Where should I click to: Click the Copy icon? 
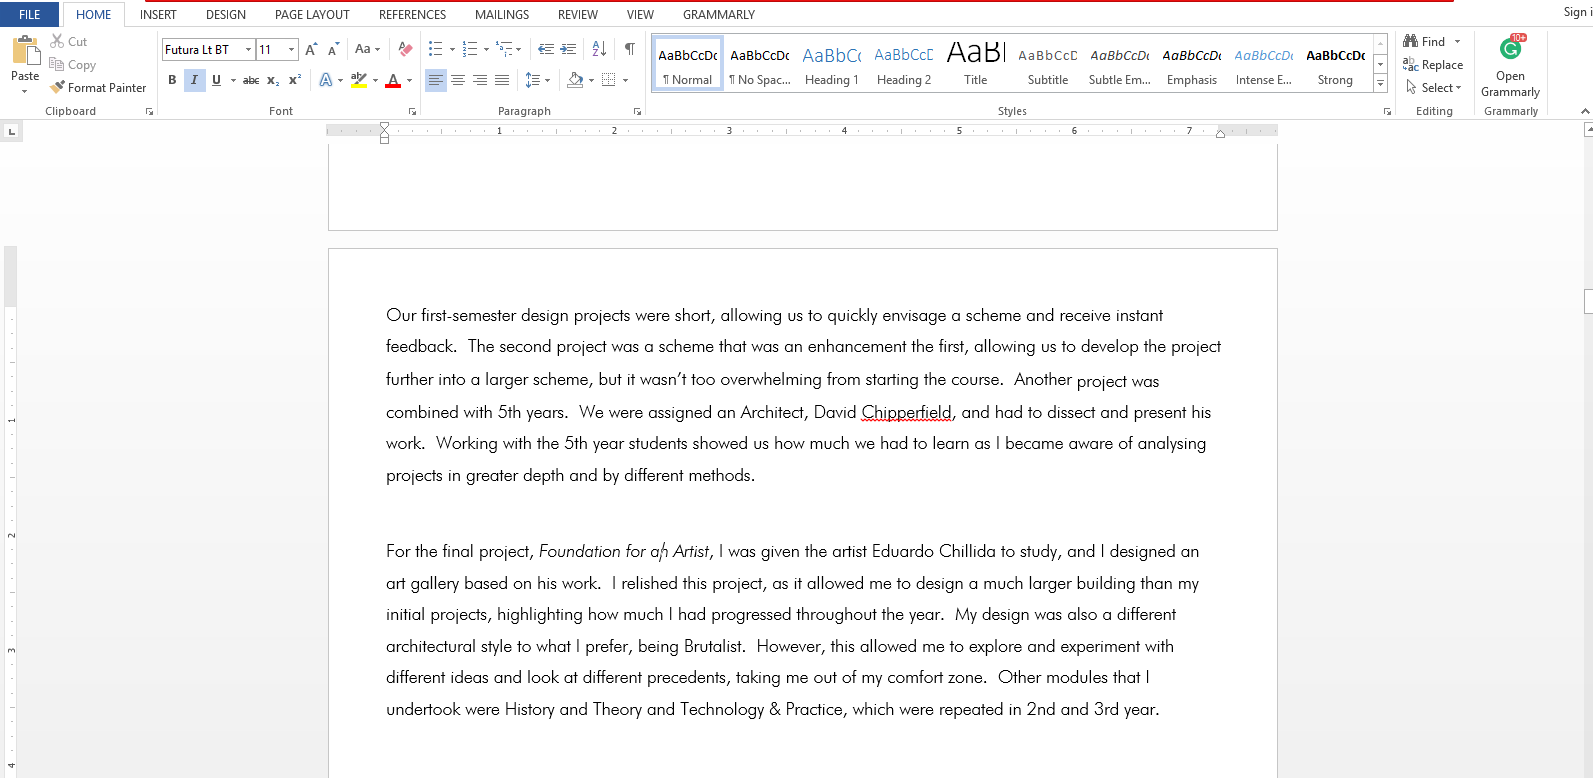click(x=57, y=64)
